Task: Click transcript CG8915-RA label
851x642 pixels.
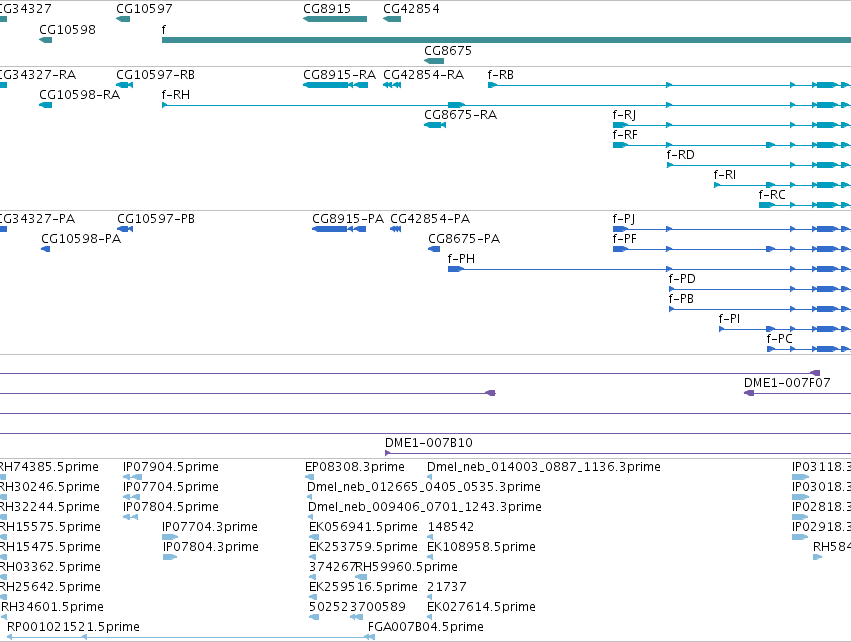Action: coord(339,74)
